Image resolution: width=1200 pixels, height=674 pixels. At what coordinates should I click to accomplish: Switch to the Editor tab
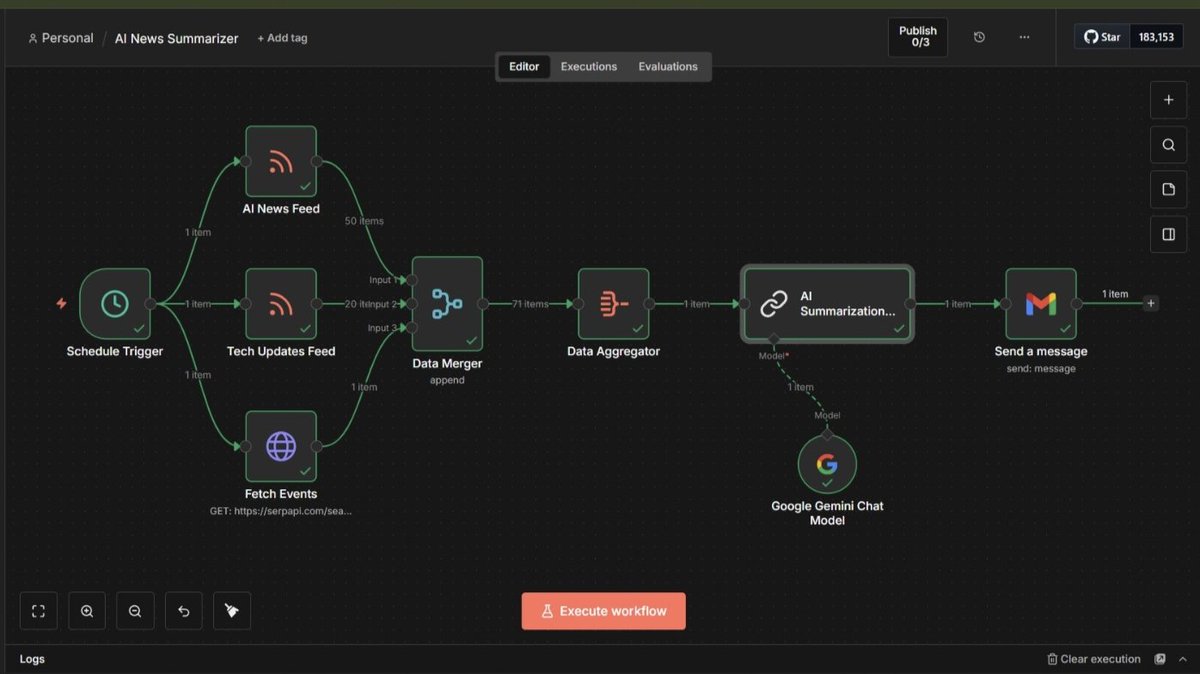coord(524,67)
